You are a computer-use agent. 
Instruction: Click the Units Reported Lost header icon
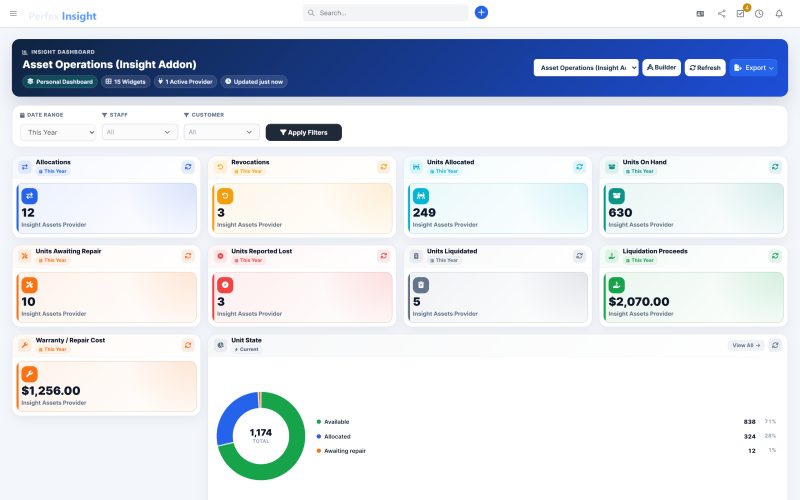point(220,256)
